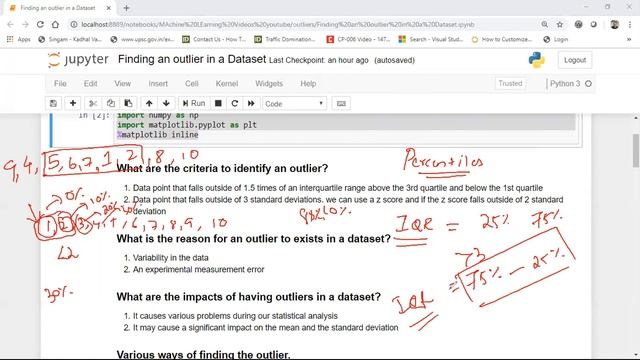
Task: Expand the hidden bookmarks chevron
Action: pyautogui.click(x=629, y=39)
